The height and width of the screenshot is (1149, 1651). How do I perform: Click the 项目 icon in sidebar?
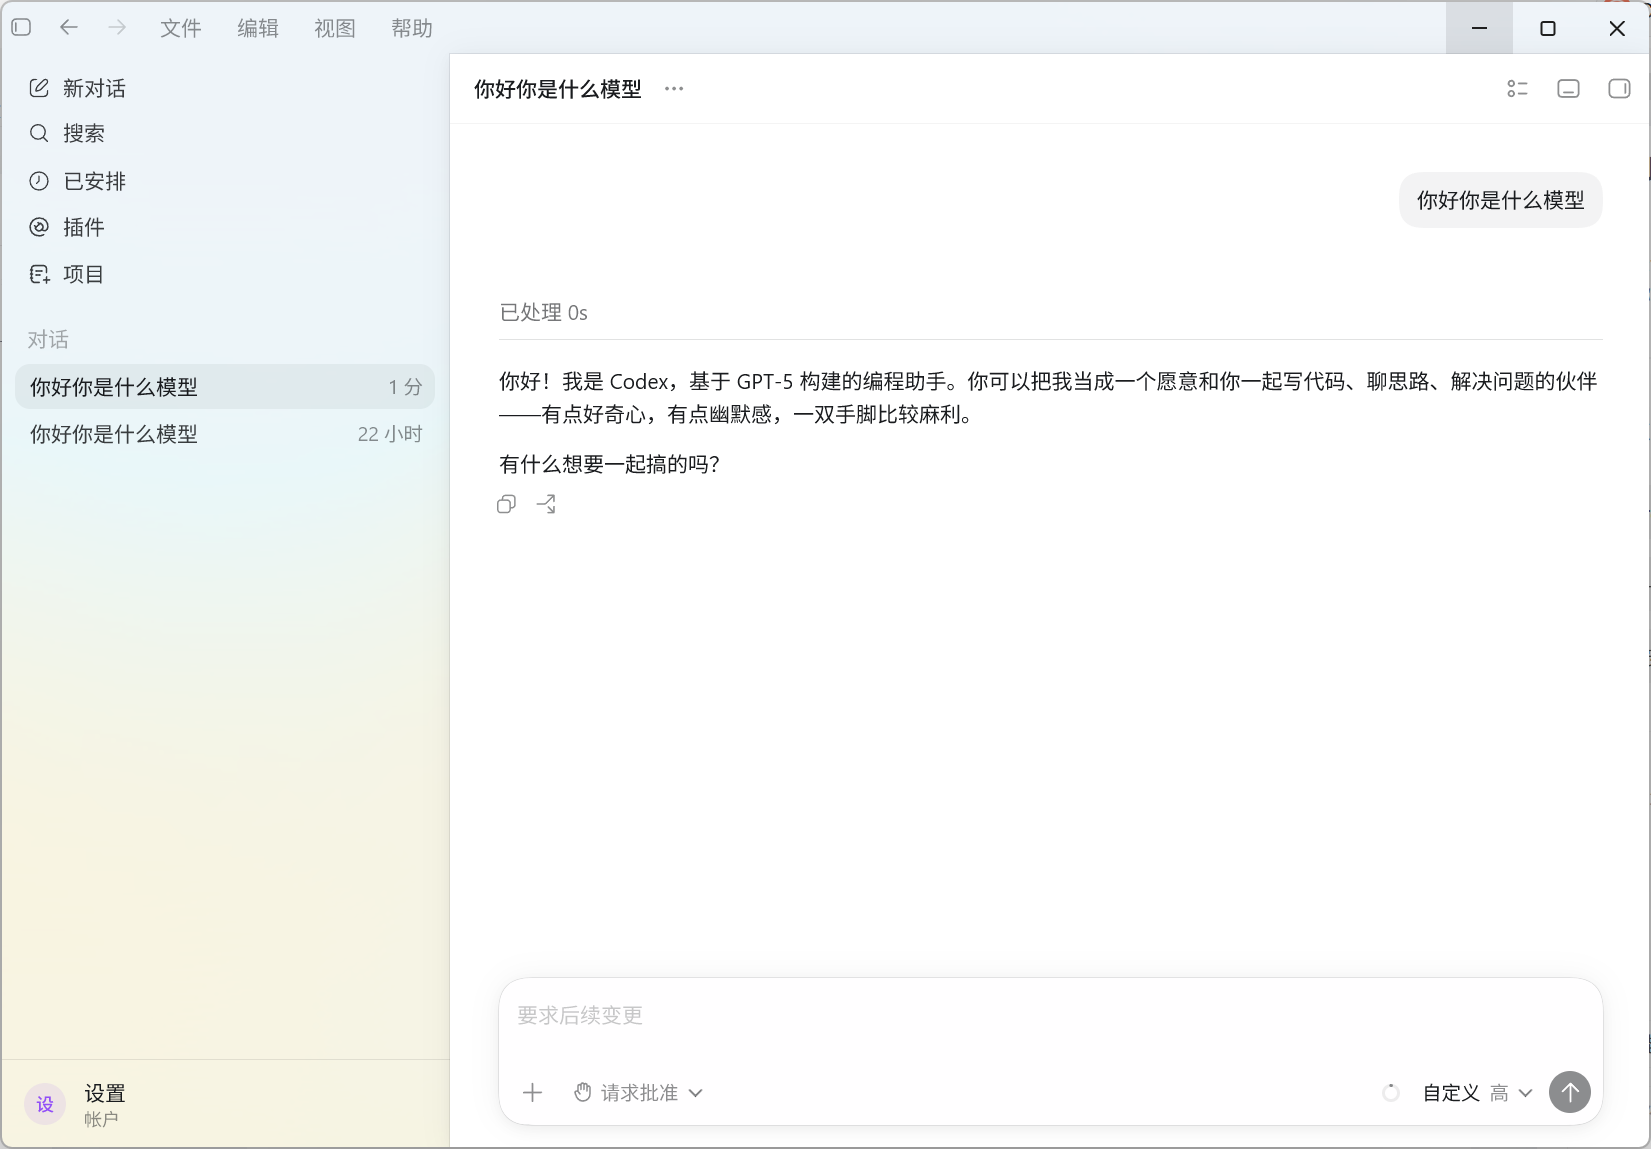39,274
